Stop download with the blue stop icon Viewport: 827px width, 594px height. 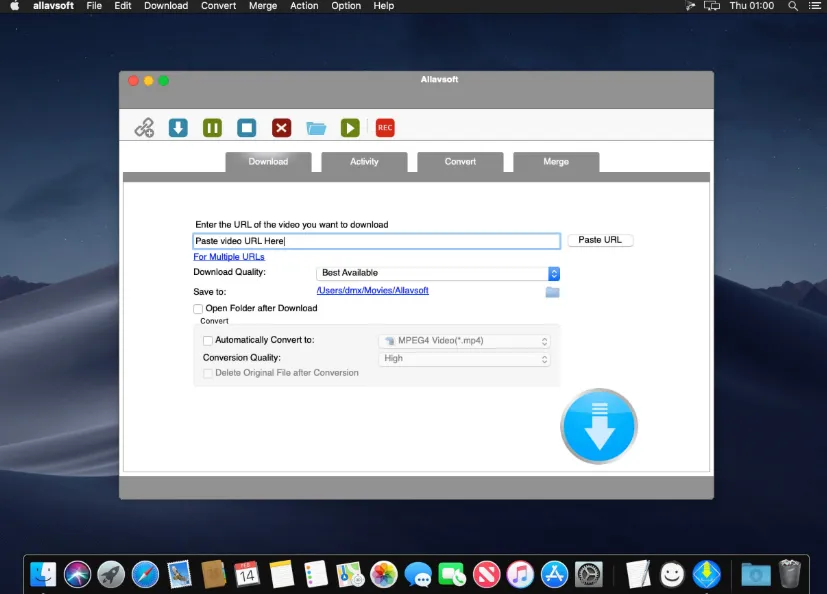click(x=247, y=128)
